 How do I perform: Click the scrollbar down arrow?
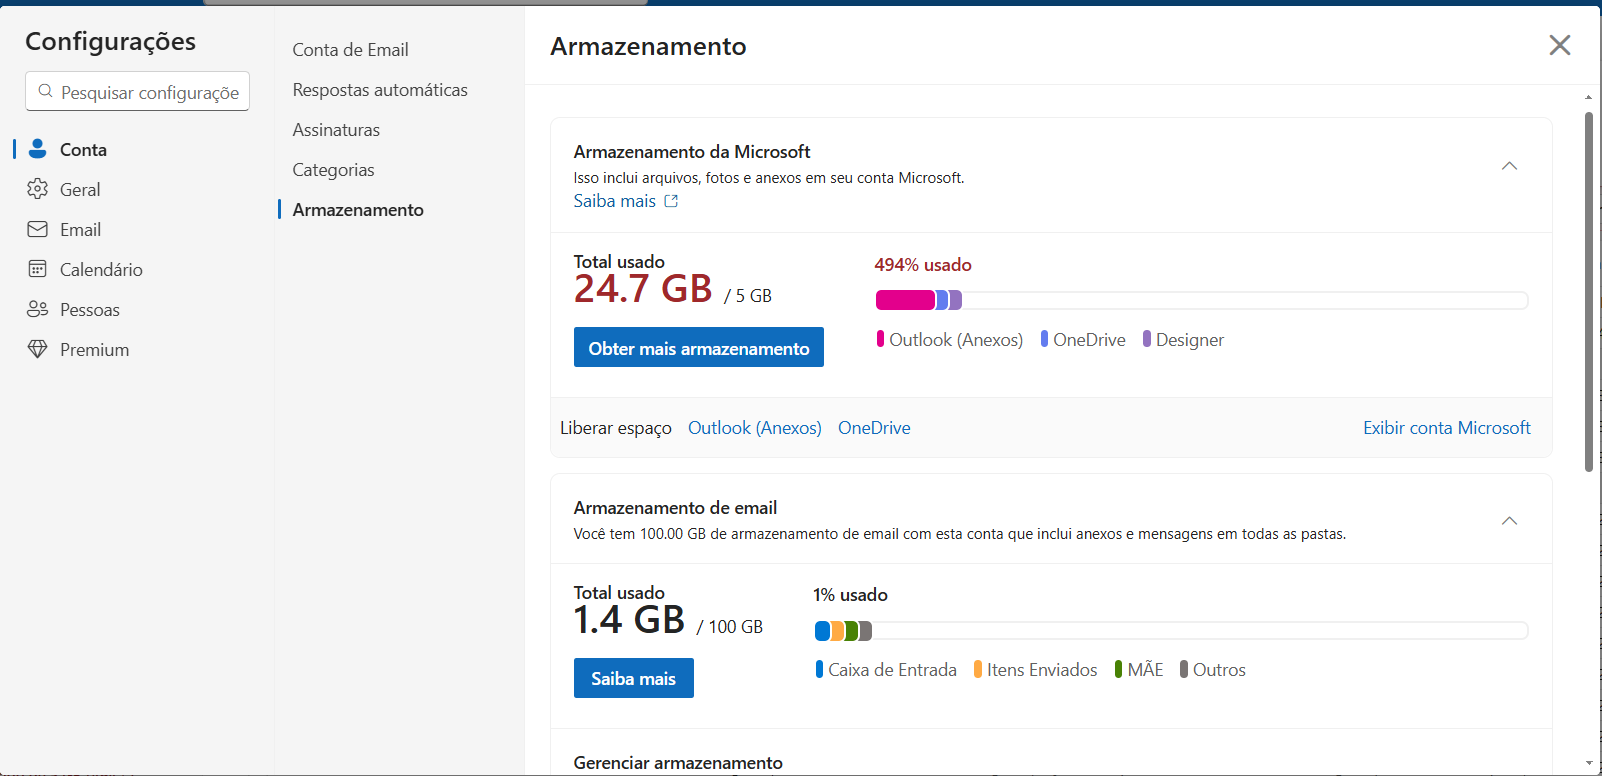[1588, 763]
